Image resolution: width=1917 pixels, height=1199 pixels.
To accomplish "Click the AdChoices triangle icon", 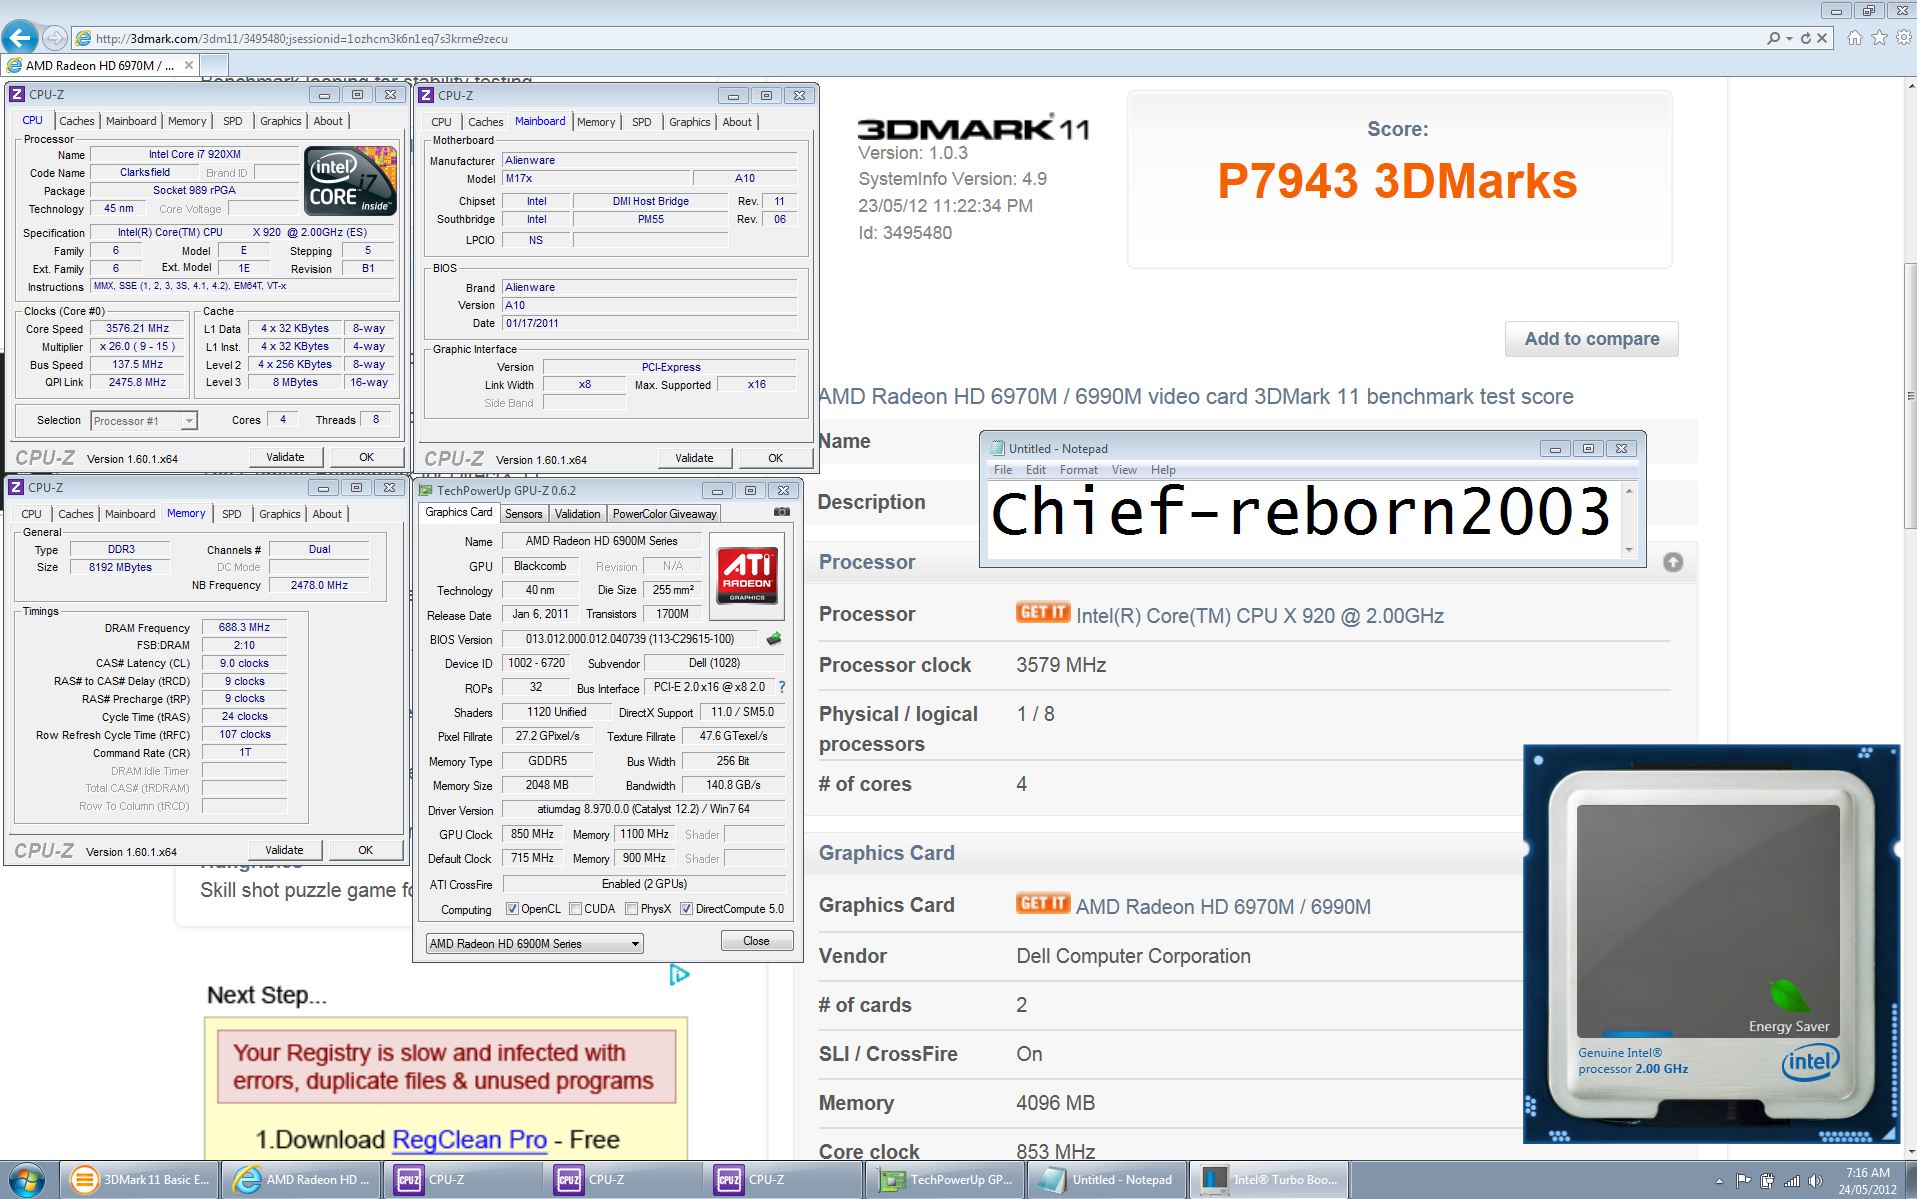I will [679, 974].
